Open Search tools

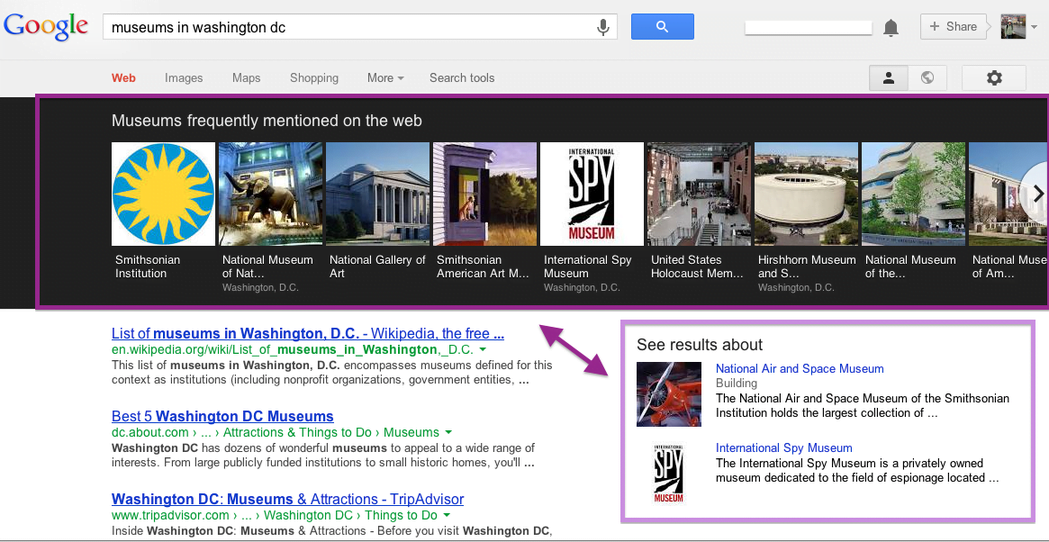pyautogui.click(x=462, y=78)
